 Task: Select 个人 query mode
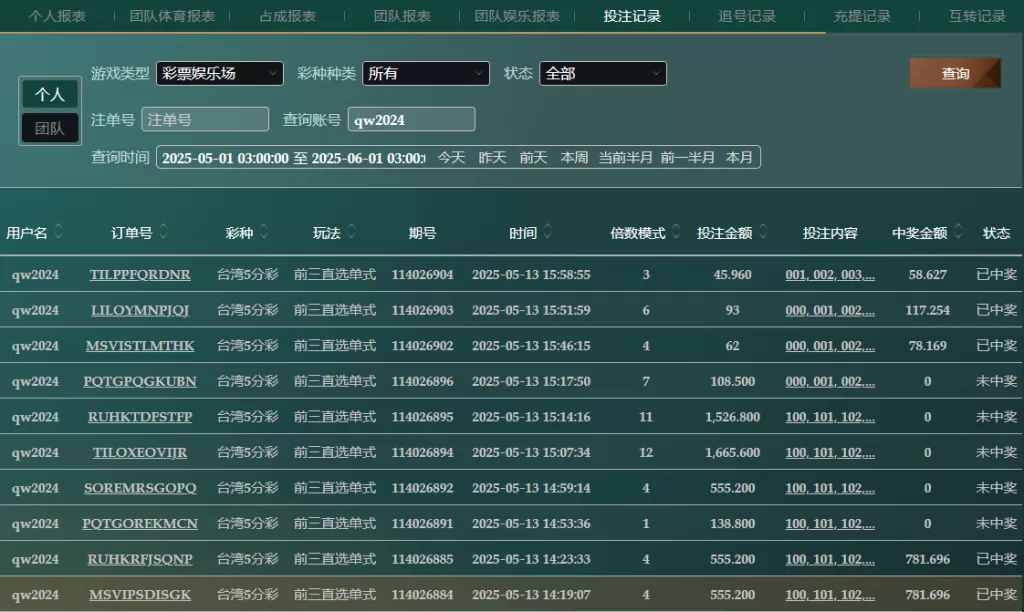[x=50, y=95]
